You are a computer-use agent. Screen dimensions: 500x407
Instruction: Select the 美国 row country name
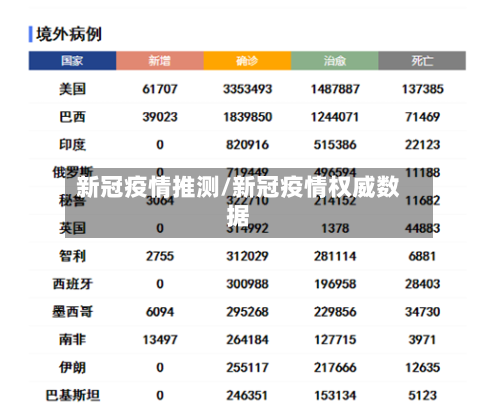(x=72, y=89)
